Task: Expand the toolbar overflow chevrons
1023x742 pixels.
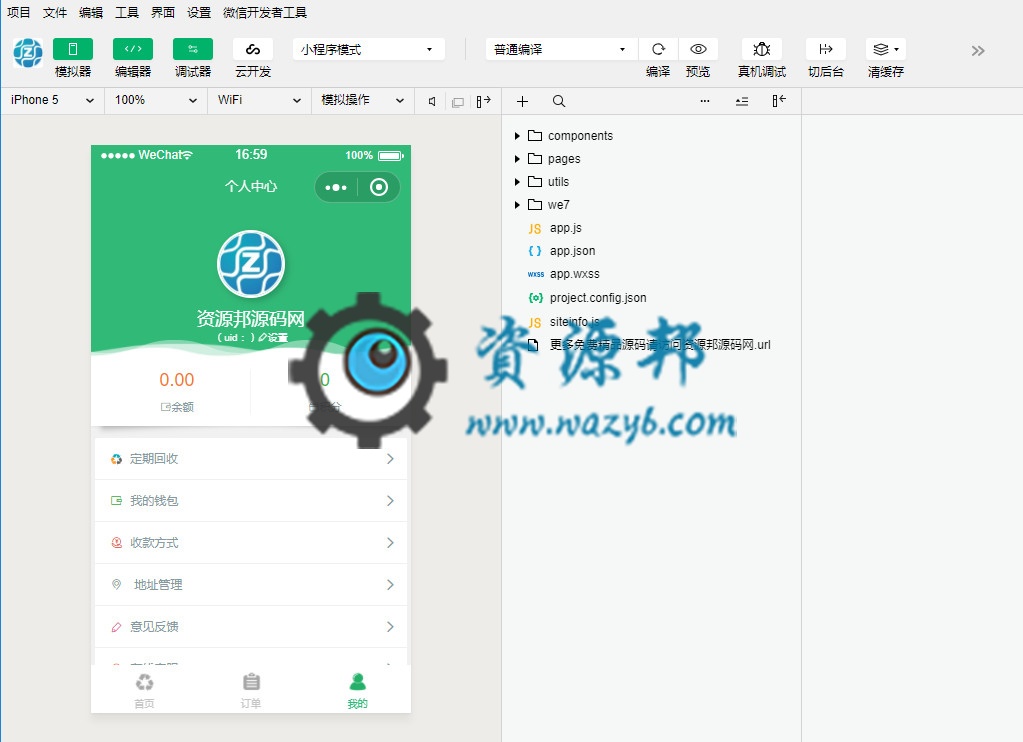Action: [977, 51]
